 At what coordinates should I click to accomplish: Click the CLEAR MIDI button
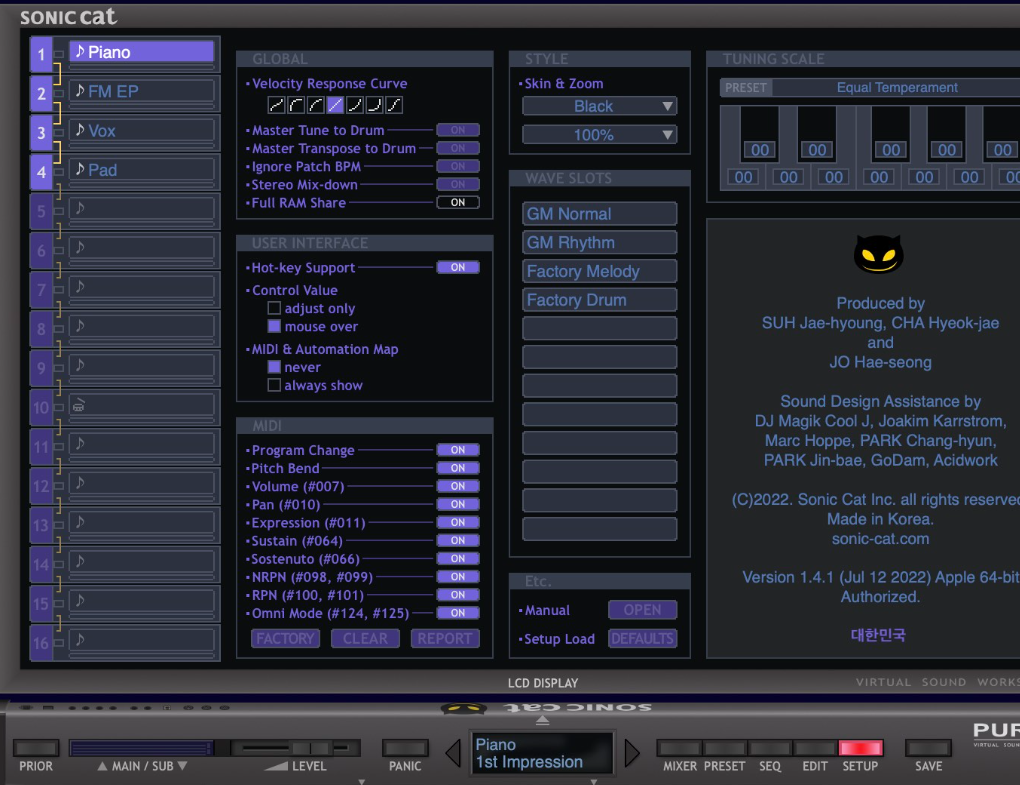365,639
